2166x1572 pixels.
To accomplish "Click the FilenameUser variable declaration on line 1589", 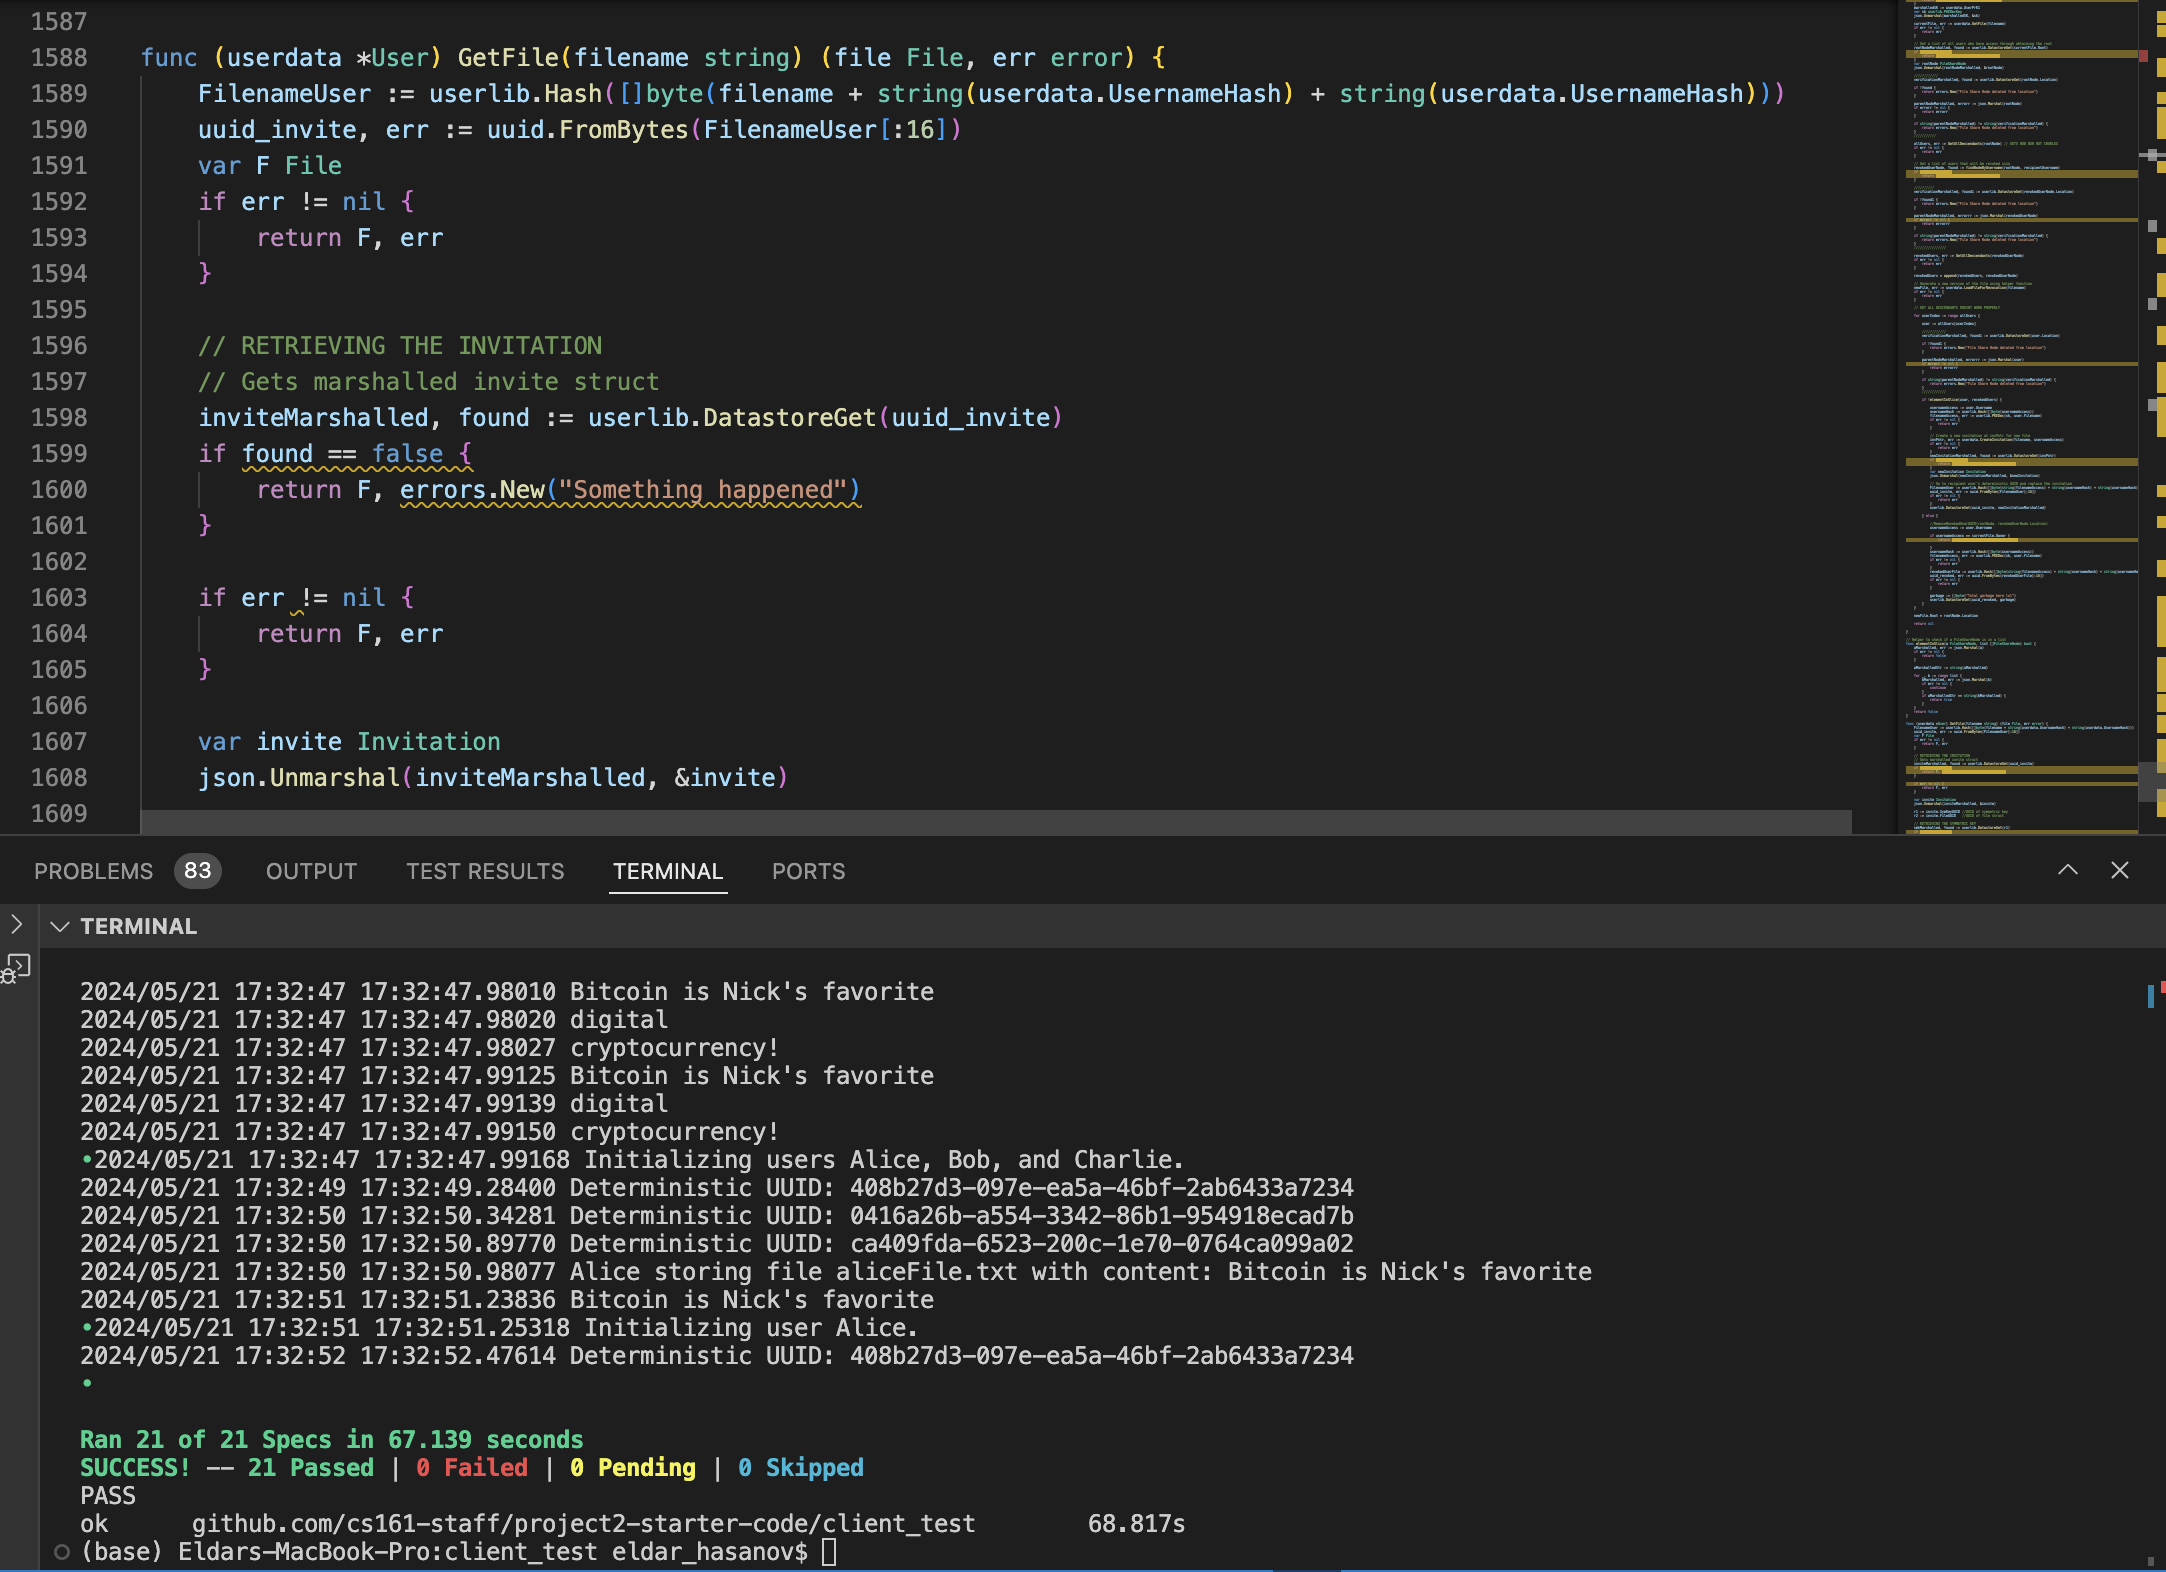I will point(284,94).
